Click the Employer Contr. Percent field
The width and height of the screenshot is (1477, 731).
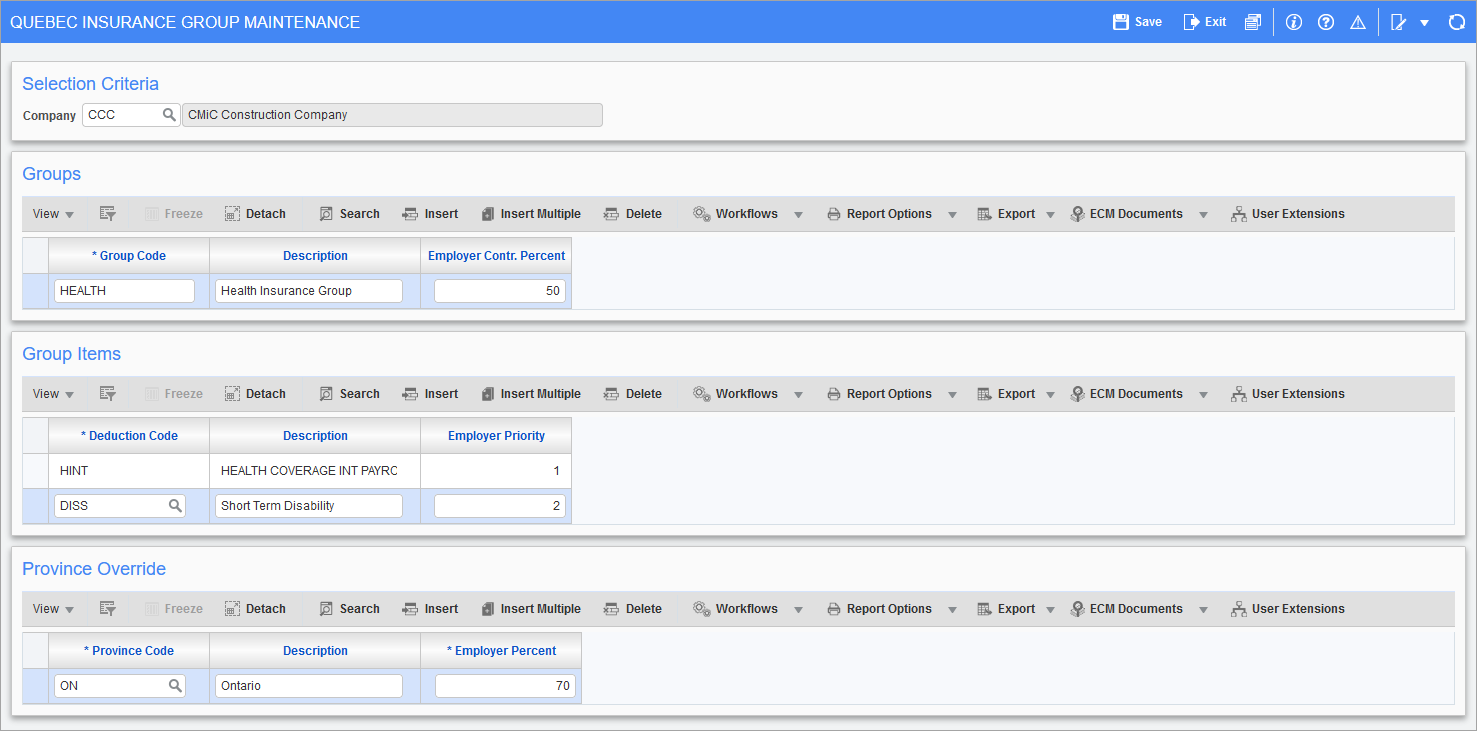click(x=499, y=291)
